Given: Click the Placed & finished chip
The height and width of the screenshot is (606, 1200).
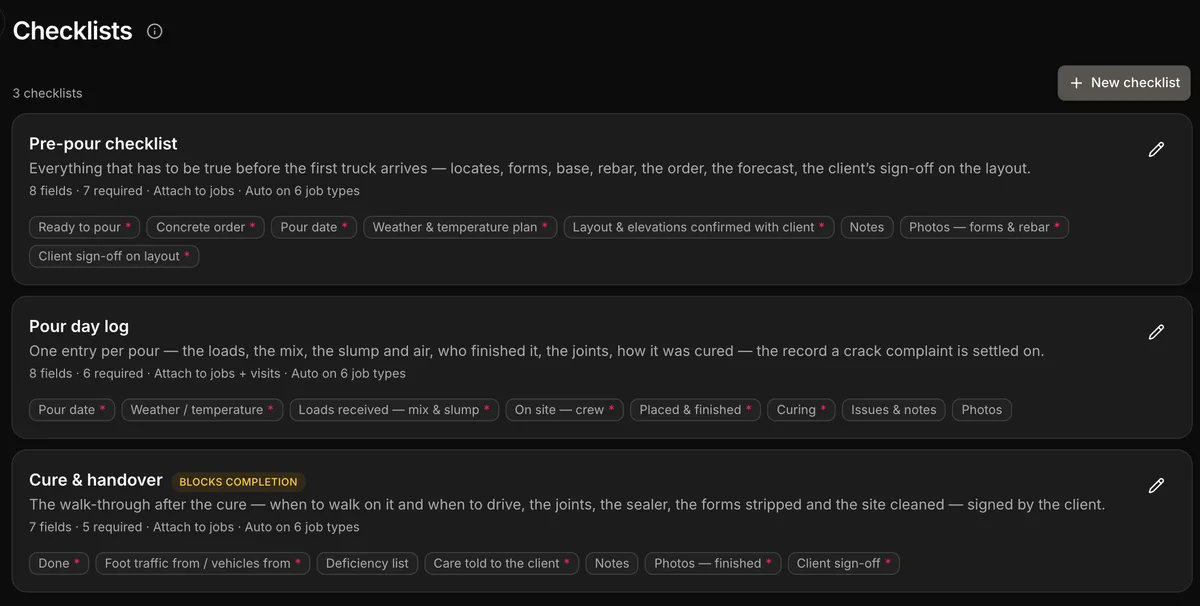Looking at the screenshot, I should click(696, 409).
